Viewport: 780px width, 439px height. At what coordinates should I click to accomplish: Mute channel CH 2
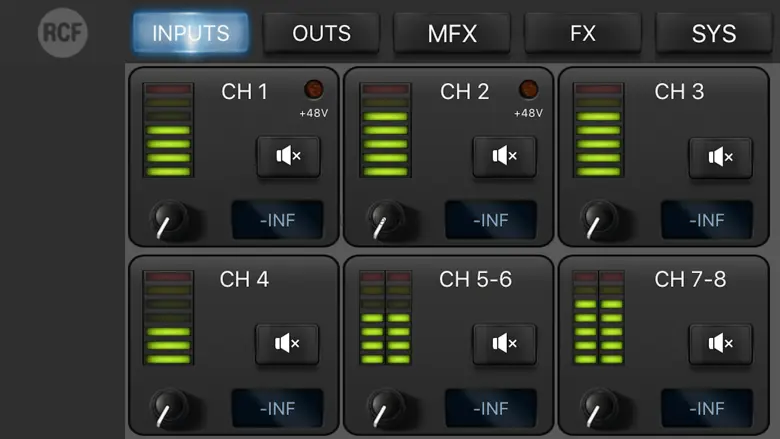(504, 157)
